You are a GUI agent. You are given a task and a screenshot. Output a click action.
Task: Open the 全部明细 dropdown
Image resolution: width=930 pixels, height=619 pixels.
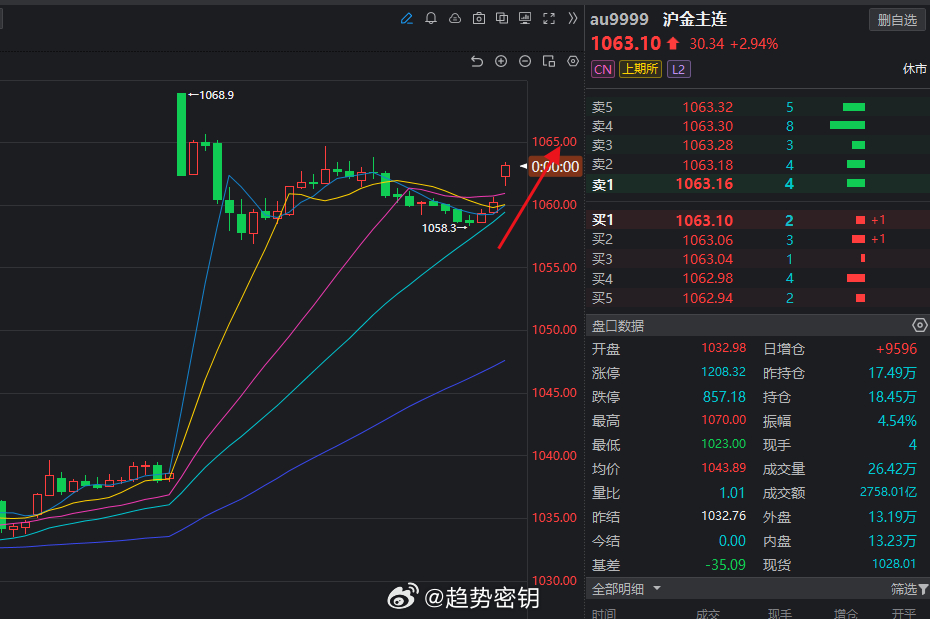[x=627, y=589]
